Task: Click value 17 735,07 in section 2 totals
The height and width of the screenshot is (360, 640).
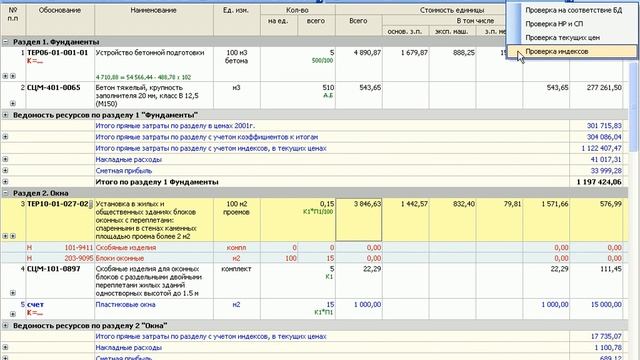Action: click(x=607, y=337)
